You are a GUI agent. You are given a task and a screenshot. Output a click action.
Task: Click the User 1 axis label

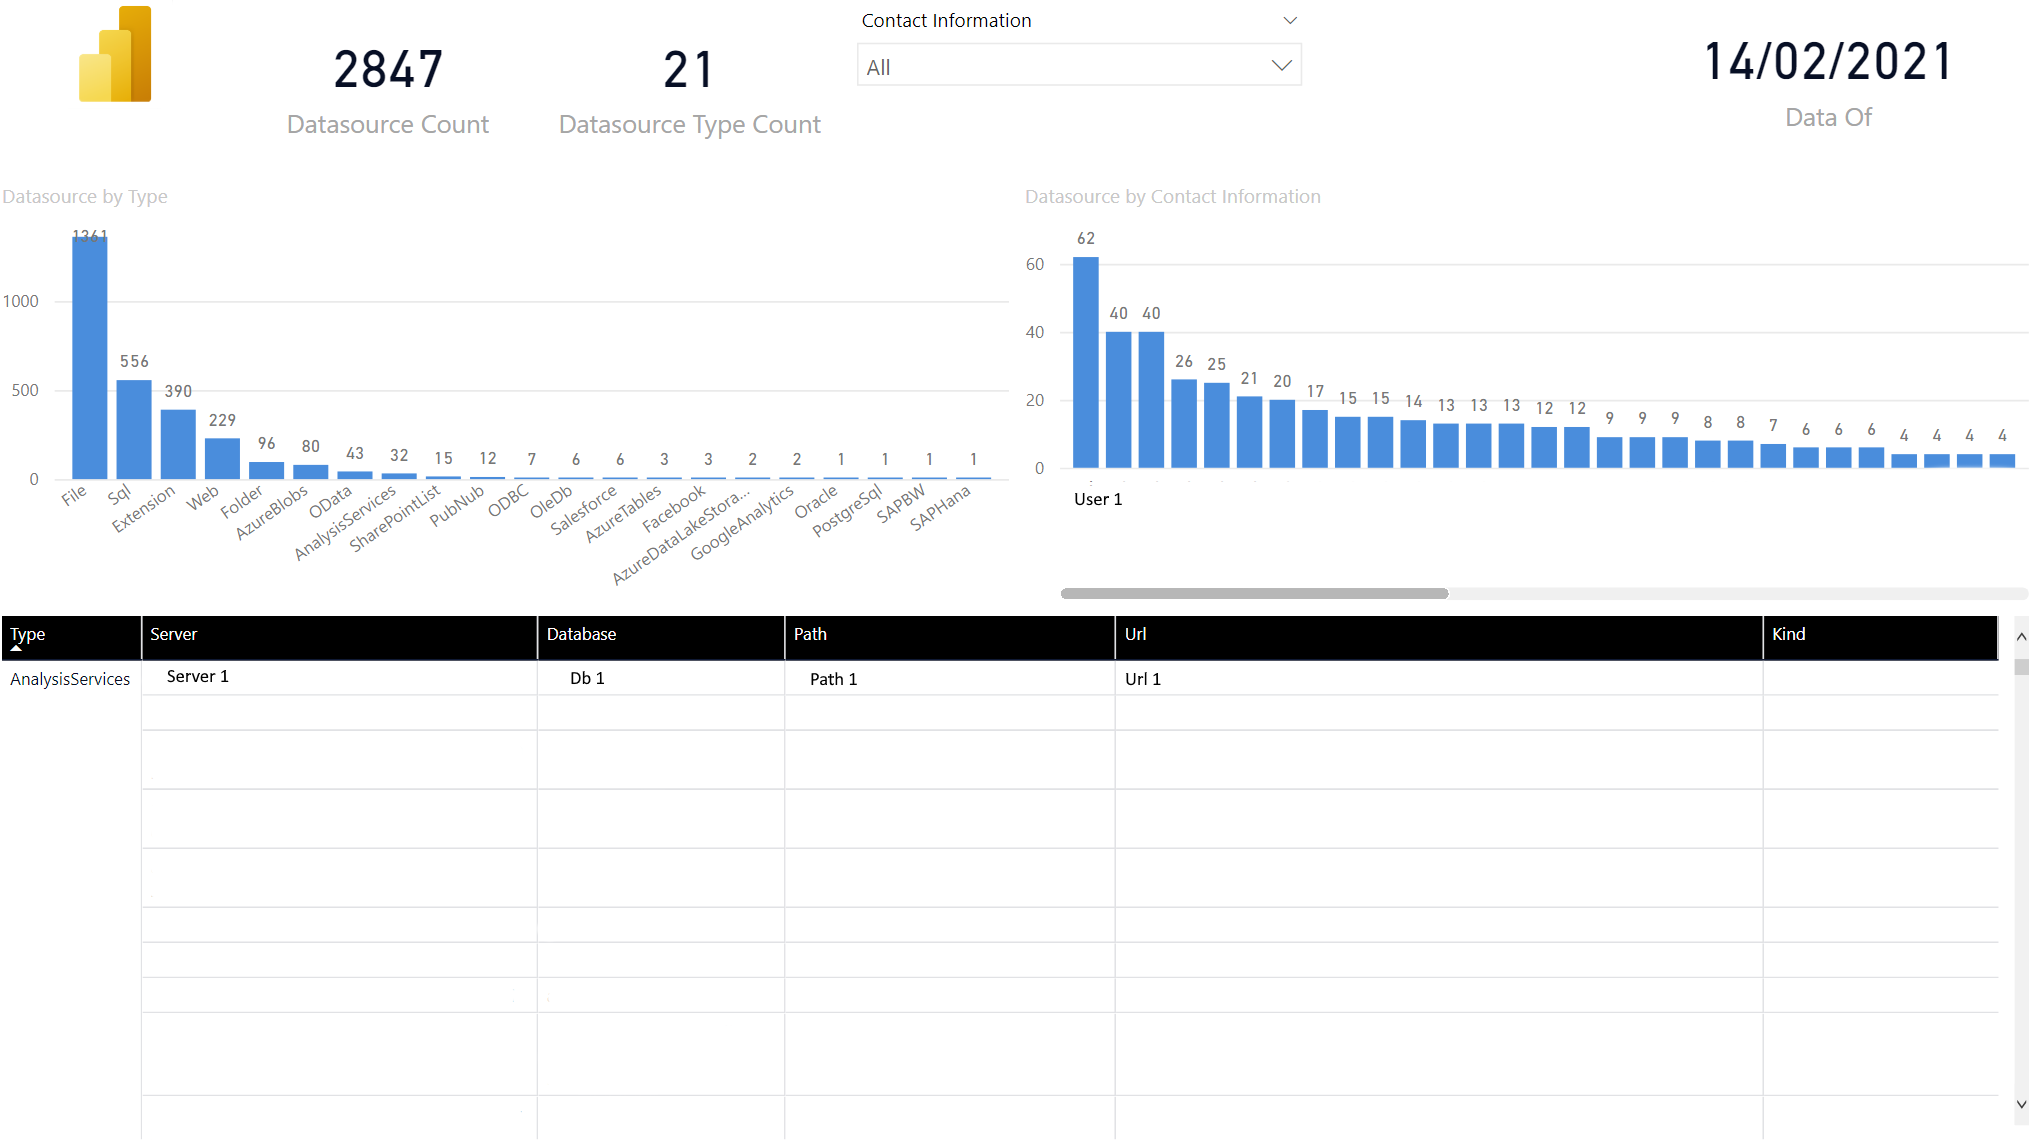point(1098,499)
